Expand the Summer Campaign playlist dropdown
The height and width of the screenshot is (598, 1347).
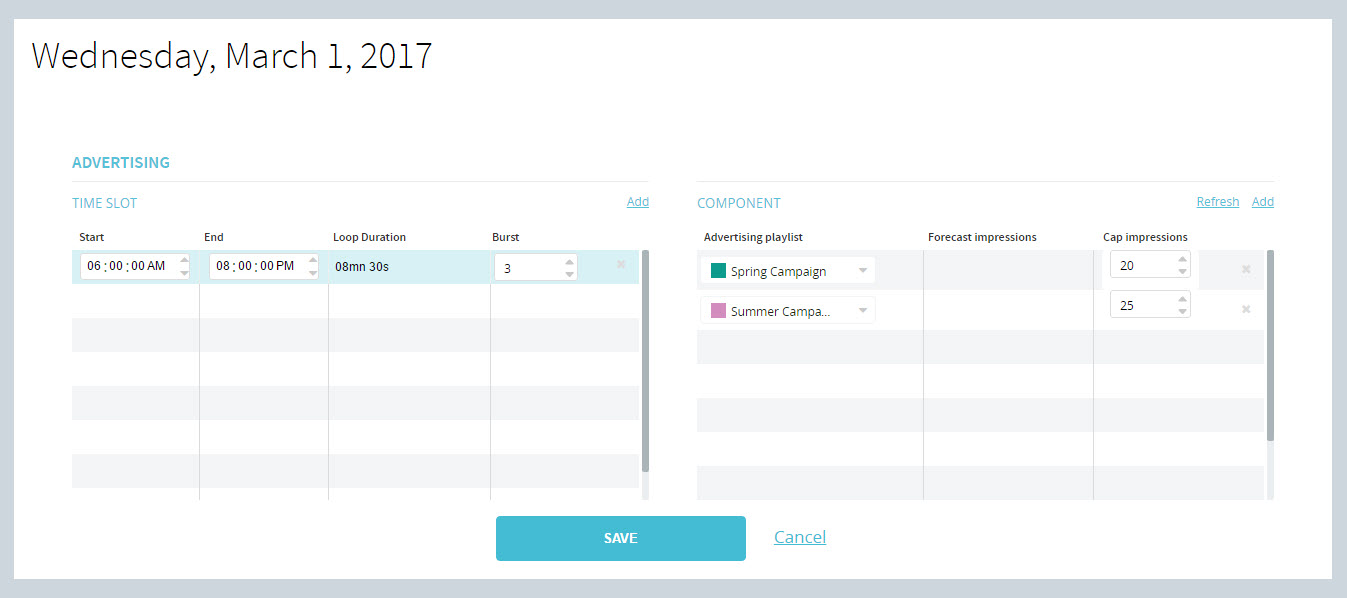pyautogui.click(x=863, y=311)
